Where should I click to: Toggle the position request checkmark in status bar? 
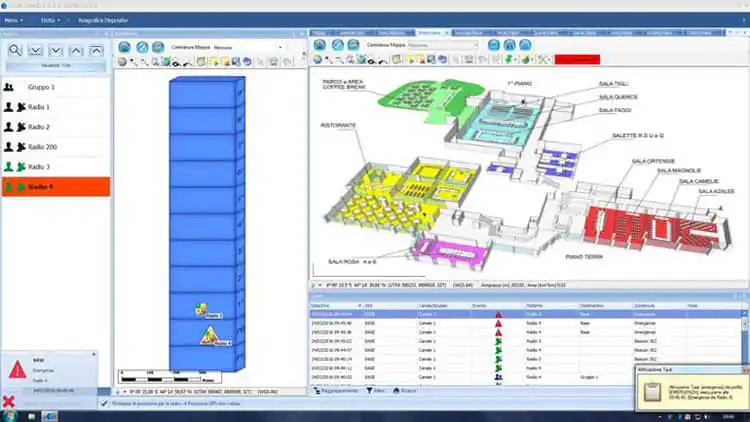click(103, 403)
